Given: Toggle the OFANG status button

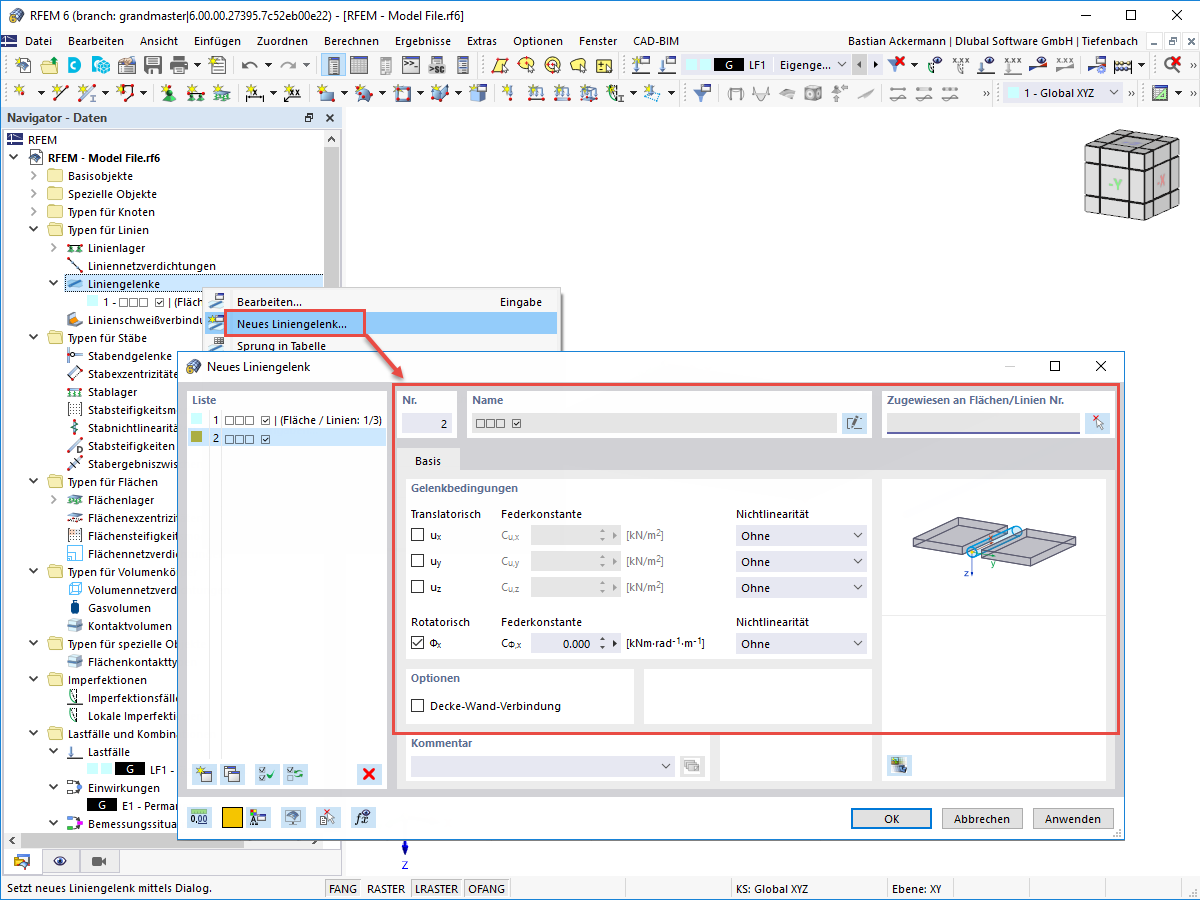Looking at the screenshot, I should (x=486, y=889).
